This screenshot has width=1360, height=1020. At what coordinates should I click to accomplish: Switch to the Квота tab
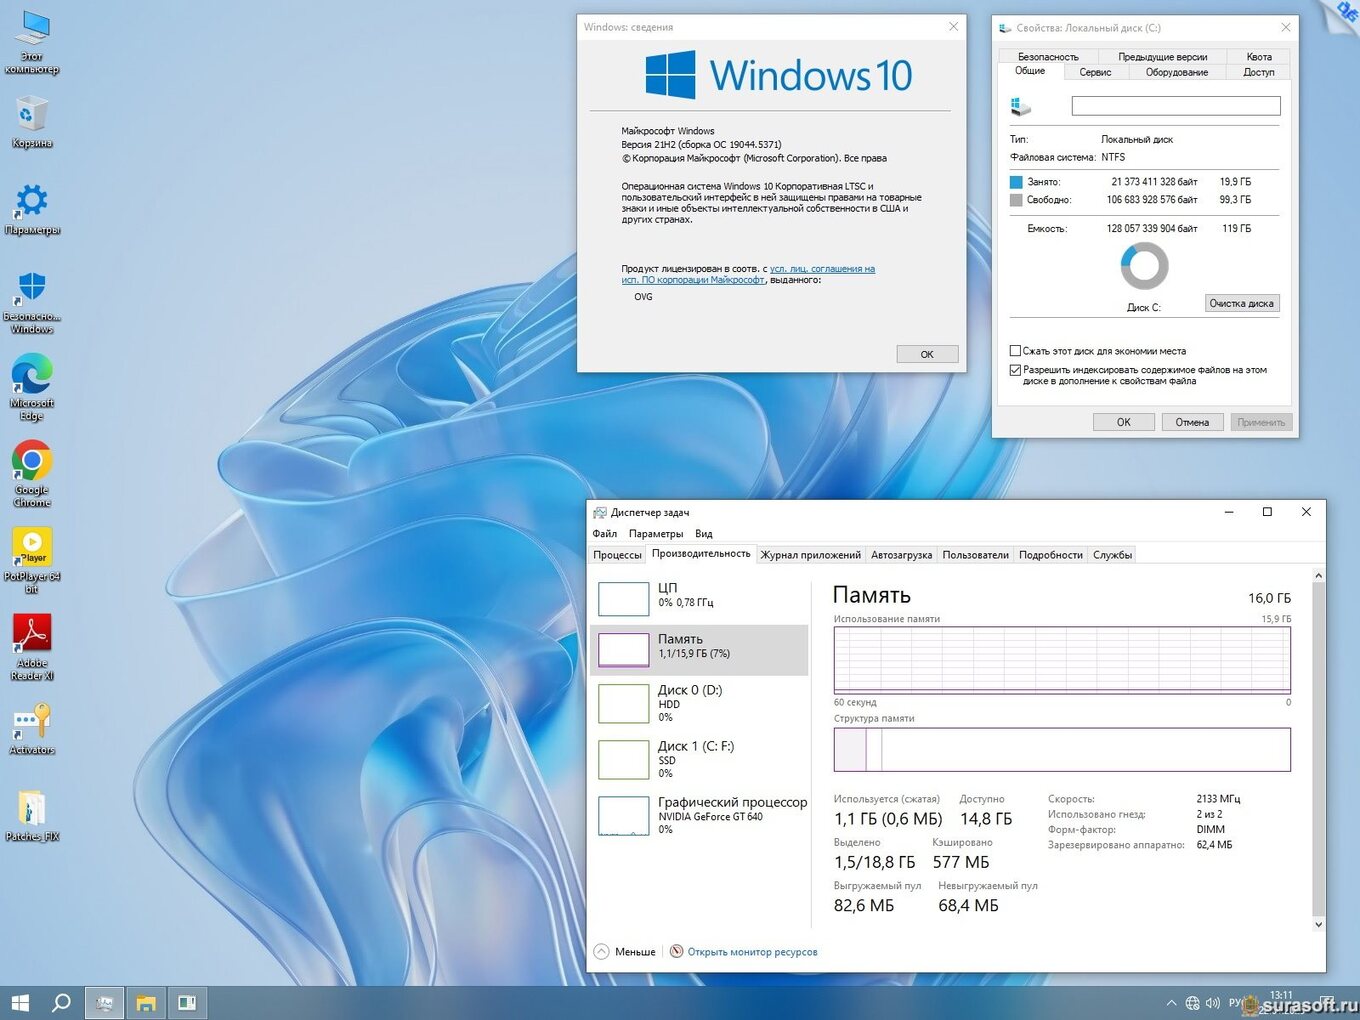click(x=1259, y=57)
